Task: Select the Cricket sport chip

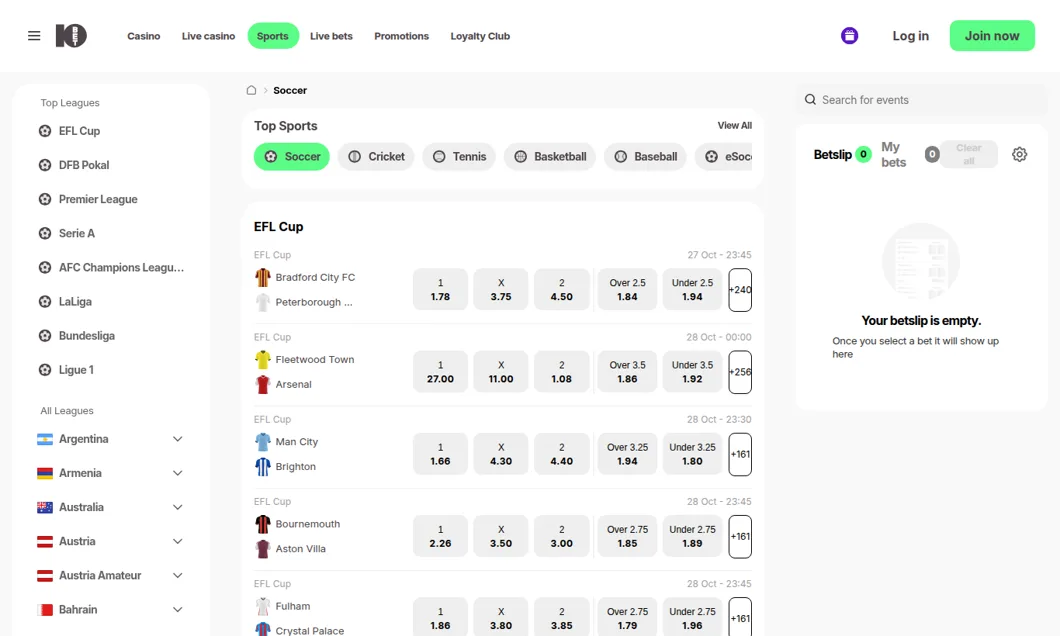Action: click(376, 157)
